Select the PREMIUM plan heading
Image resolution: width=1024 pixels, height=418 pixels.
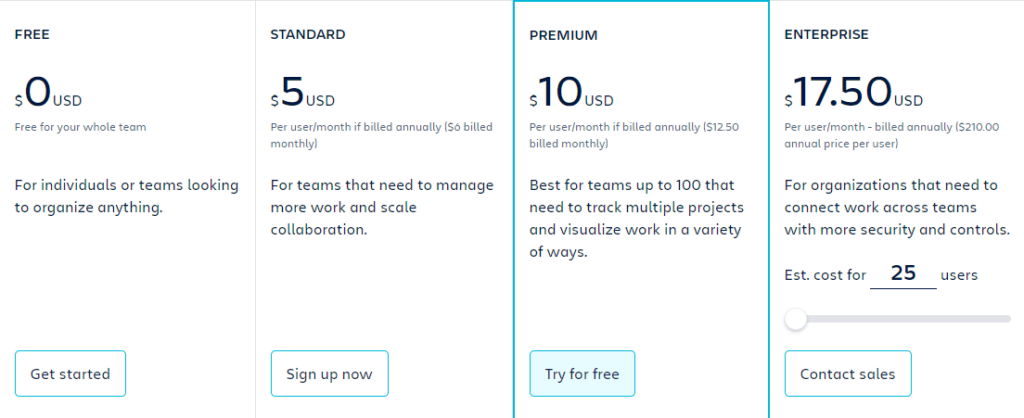pos(563,35)
